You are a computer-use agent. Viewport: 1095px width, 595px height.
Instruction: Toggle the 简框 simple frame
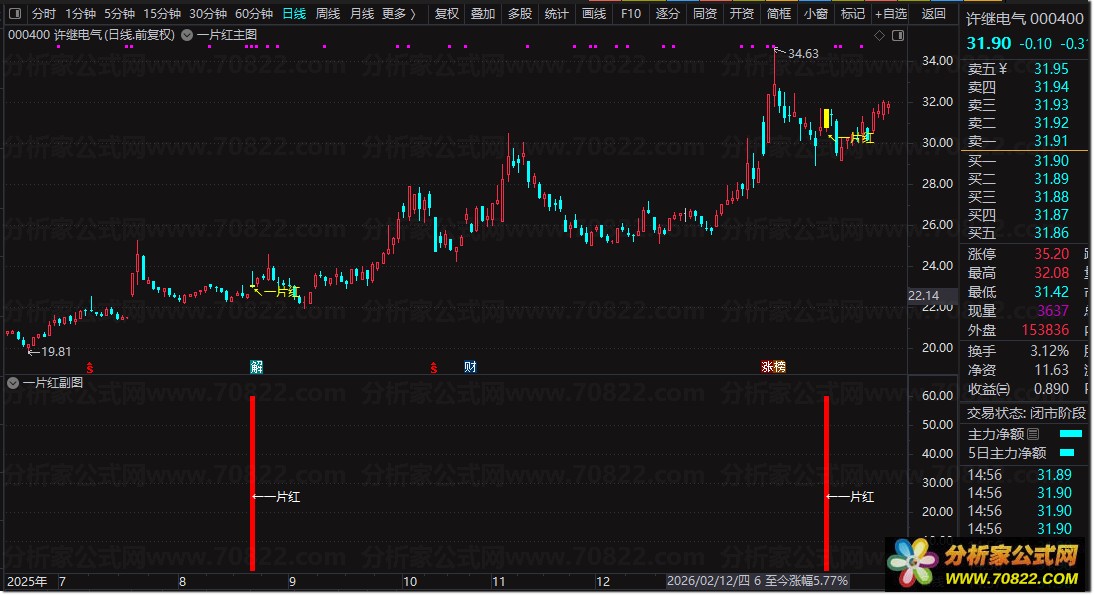pos(779,13)
